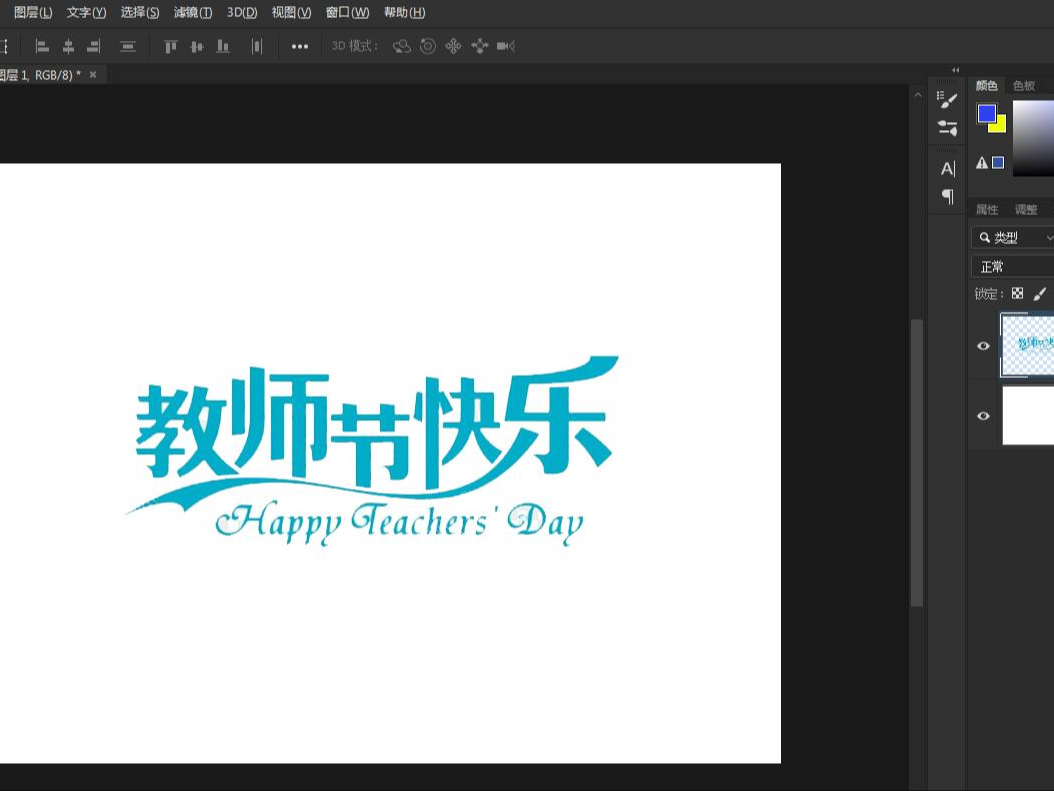Screen dimensions: 1054x791
Task: Click the align horizontal centers icon
Action: 68,46
